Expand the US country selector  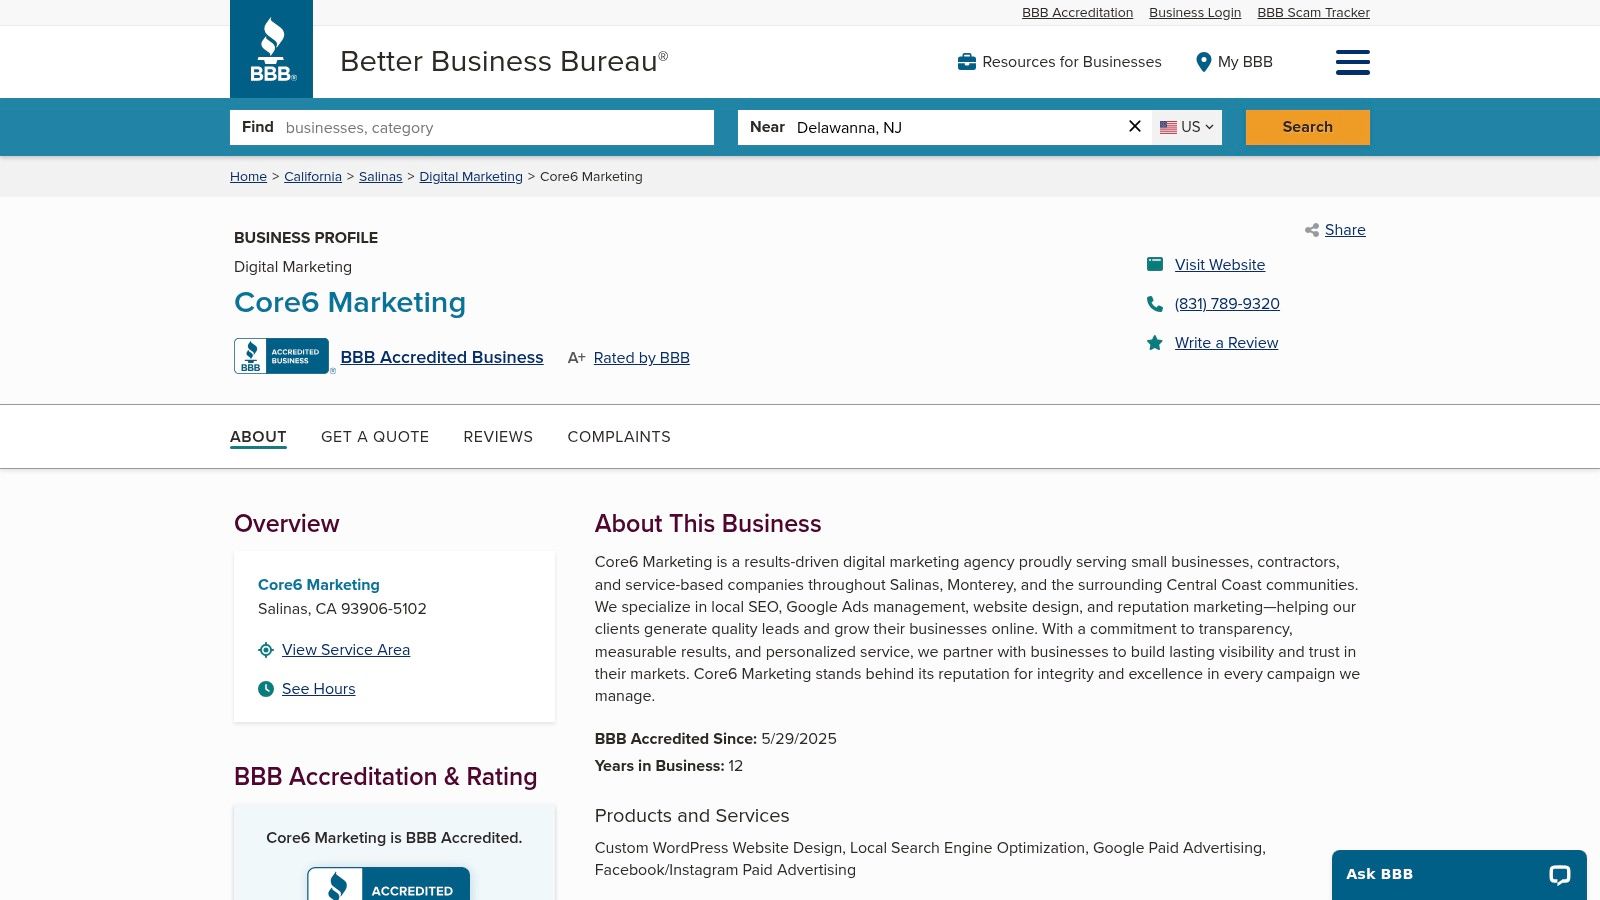(1186, 127)
